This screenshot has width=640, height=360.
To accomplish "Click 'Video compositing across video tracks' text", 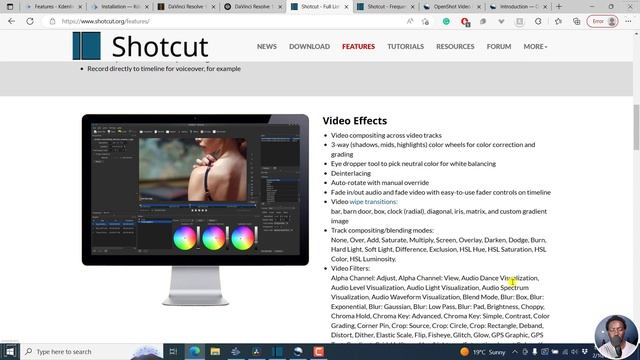I will [386, 135].
